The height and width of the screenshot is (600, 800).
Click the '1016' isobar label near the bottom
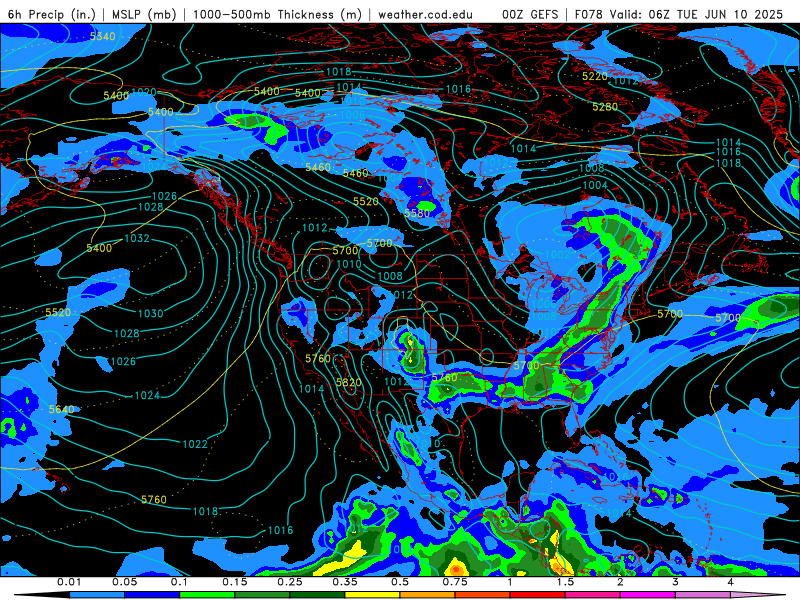(281, 531)
